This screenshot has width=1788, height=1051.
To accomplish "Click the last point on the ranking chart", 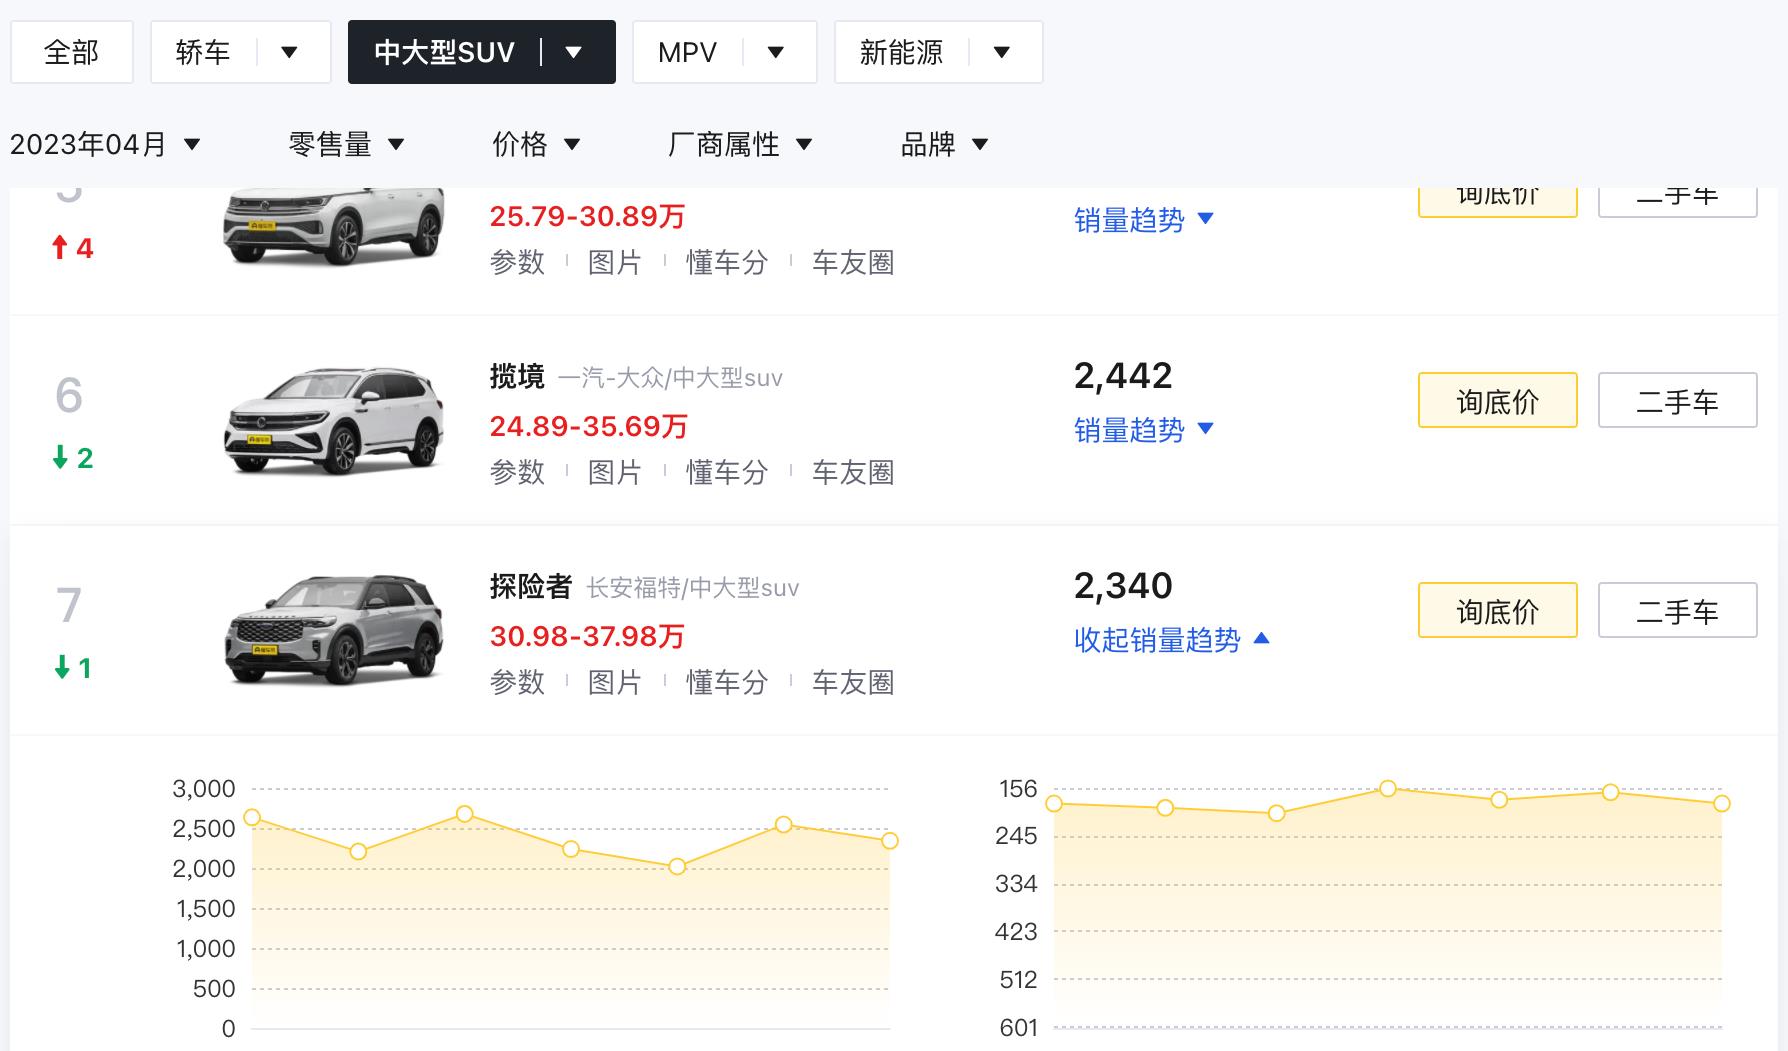I will [x=1722, y=803].
